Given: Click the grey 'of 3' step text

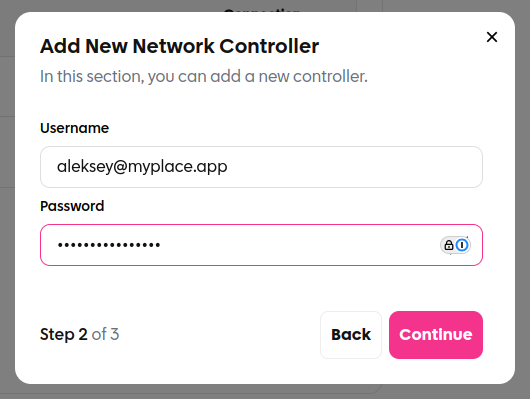Looking at the screenshot, I should (x=105, y=334).
